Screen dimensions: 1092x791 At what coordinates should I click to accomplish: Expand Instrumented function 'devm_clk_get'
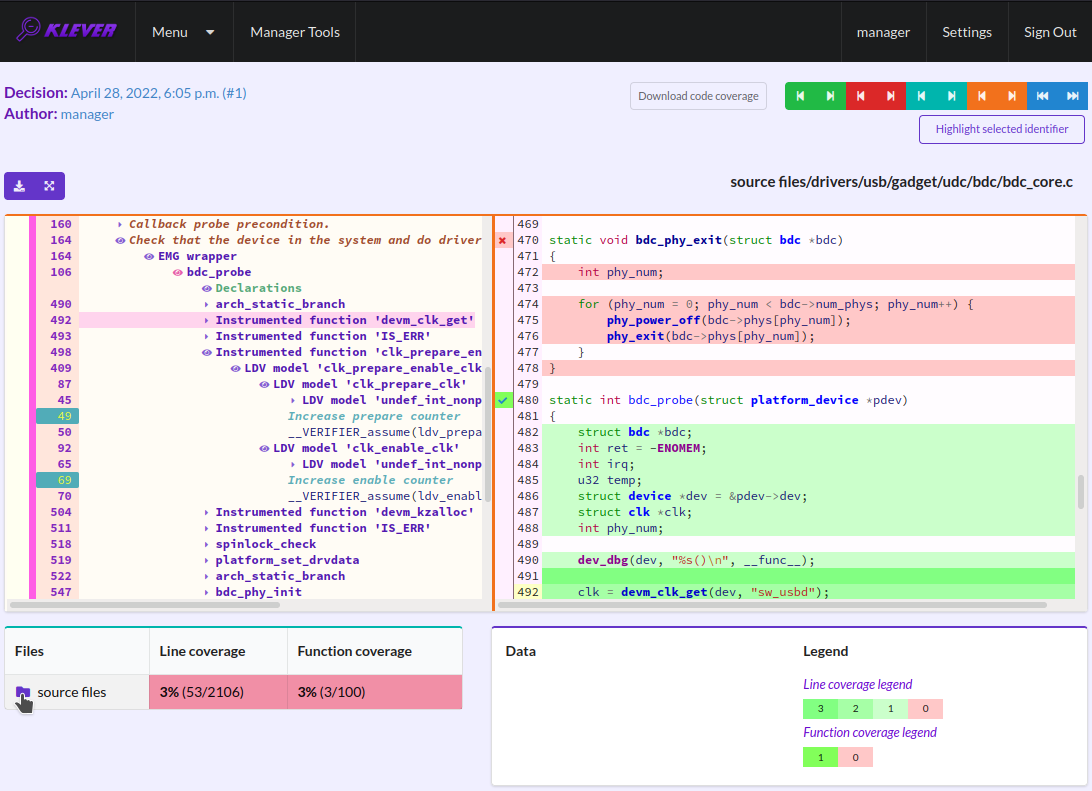tap(207, 320)
